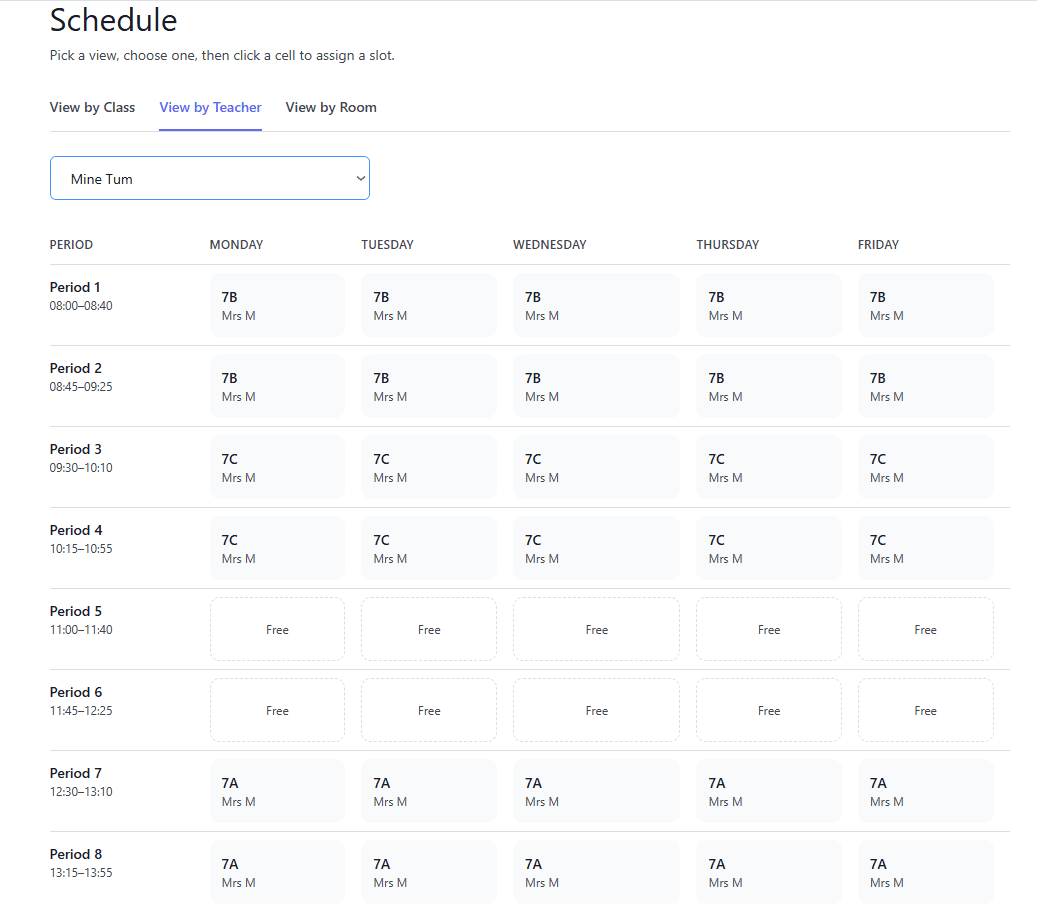Image resolution: width=1037 pixels, height=911 pixels.
Task: Click Wednesday Period 7 7A cell
Action: coord(597,791)
